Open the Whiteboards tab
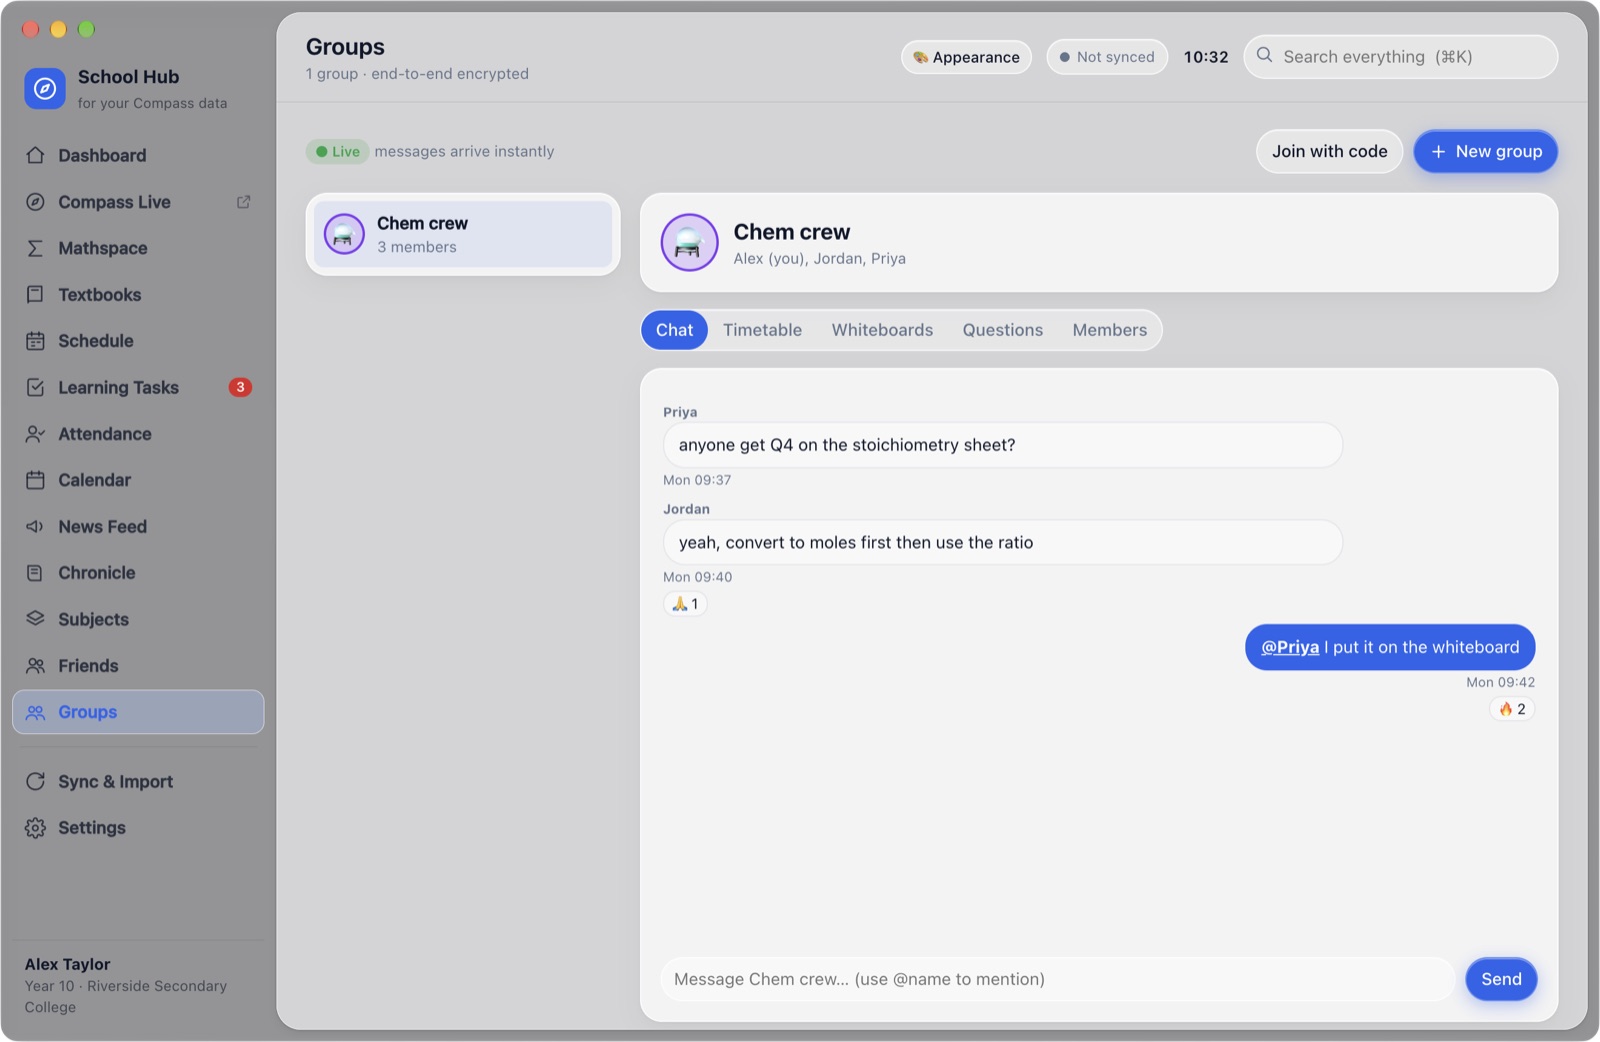Viewport: 1600px width, 1042px height. pos(882,330)
